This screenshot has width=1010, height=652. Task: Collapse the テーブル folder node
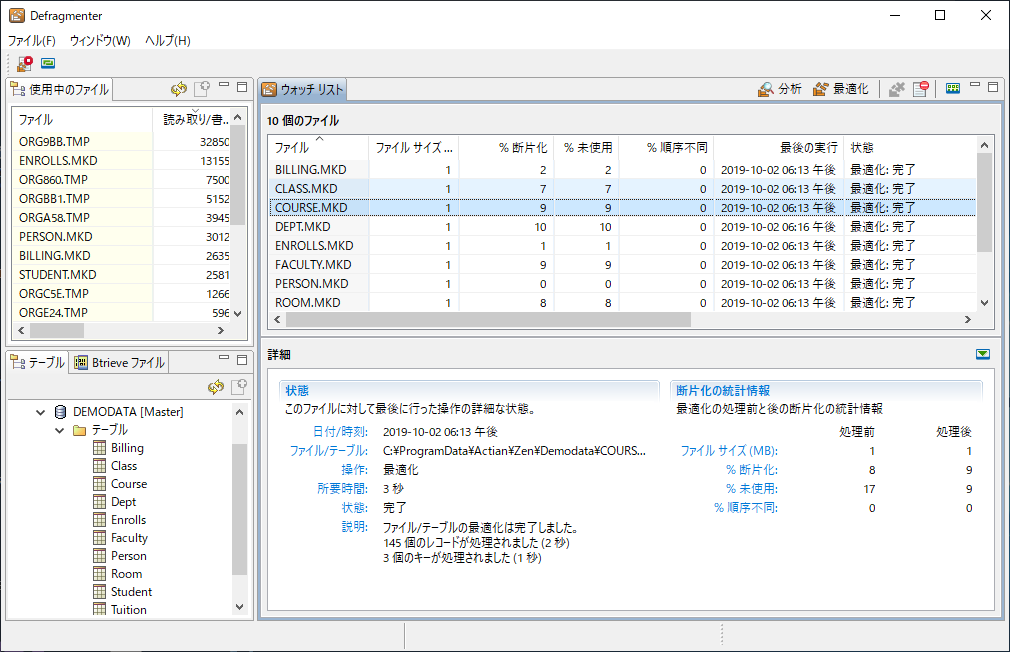click(x=60, y=430)
